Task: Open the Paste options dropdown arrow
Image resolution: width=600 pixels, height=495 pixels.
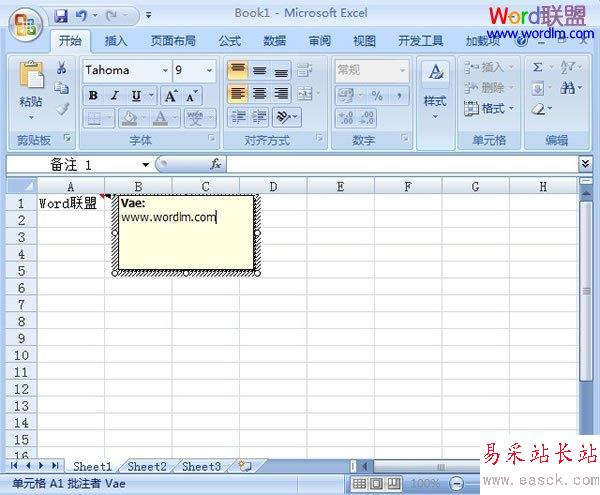Action: 31,117
